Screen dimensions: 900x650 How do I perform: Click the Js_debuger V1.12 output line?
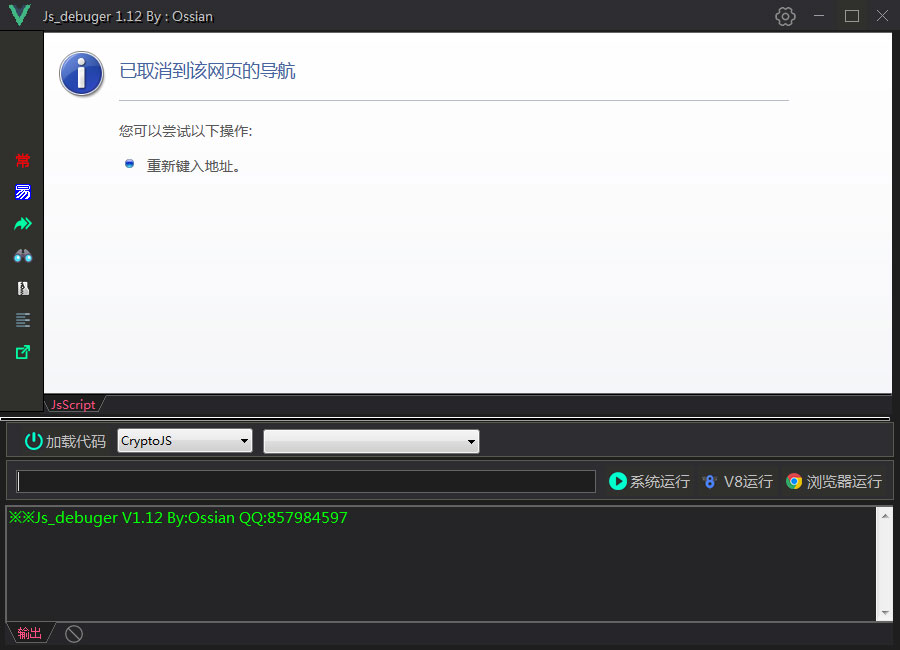click(x=178, y=518)
